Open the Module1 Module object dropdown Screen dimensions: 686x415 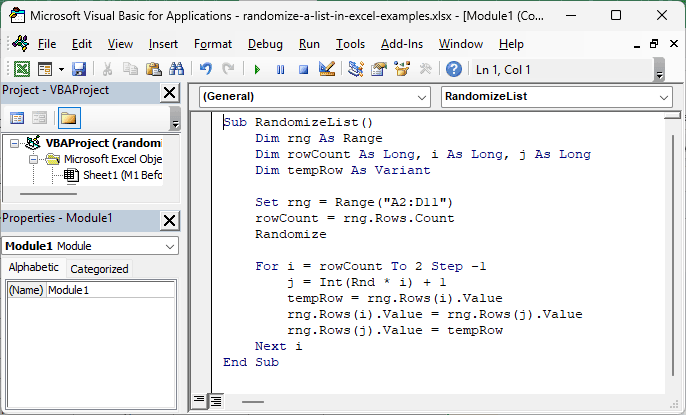(x=170, y=246)
